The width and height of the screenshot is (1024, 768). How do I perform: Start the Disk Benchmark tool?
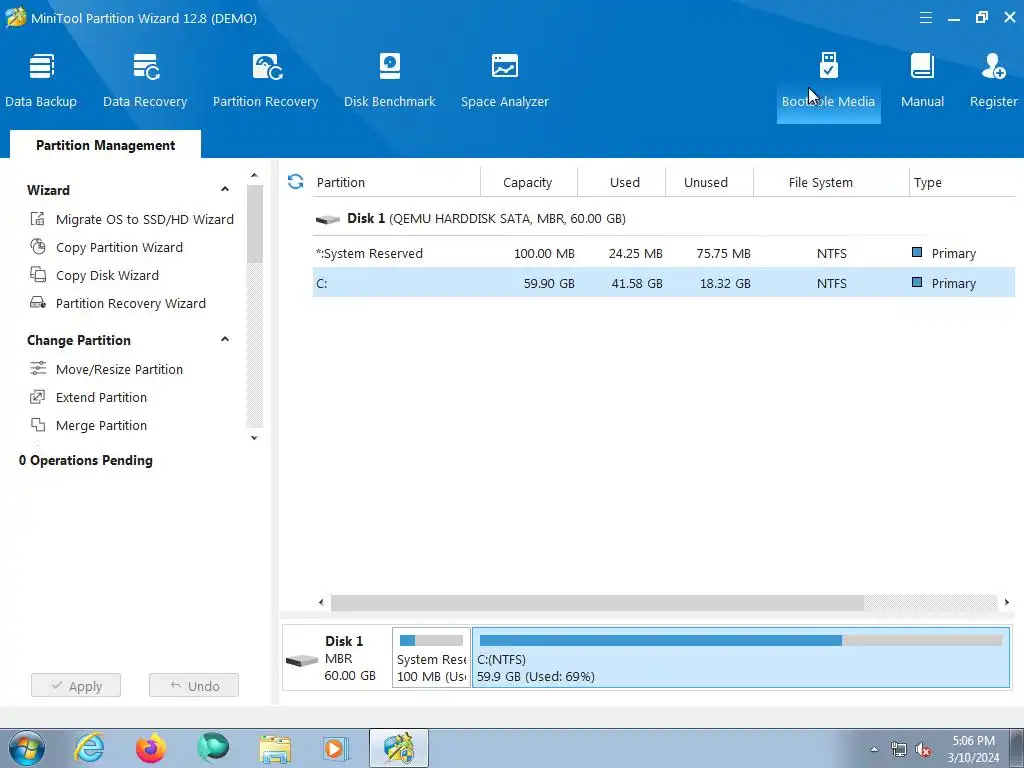tap(390, 81)
